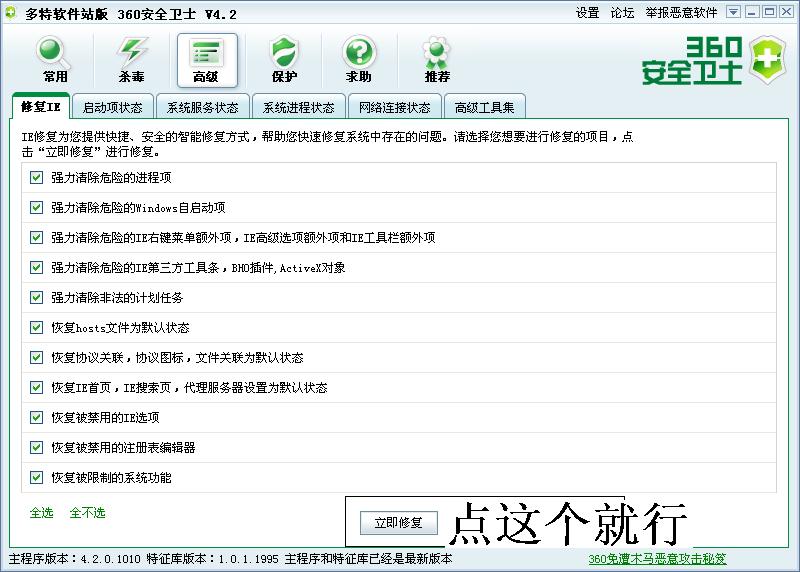Maximize the 360安全卫士 window
Image resolution: width=800 pixels, height=572 pixels.
[769, 12]
